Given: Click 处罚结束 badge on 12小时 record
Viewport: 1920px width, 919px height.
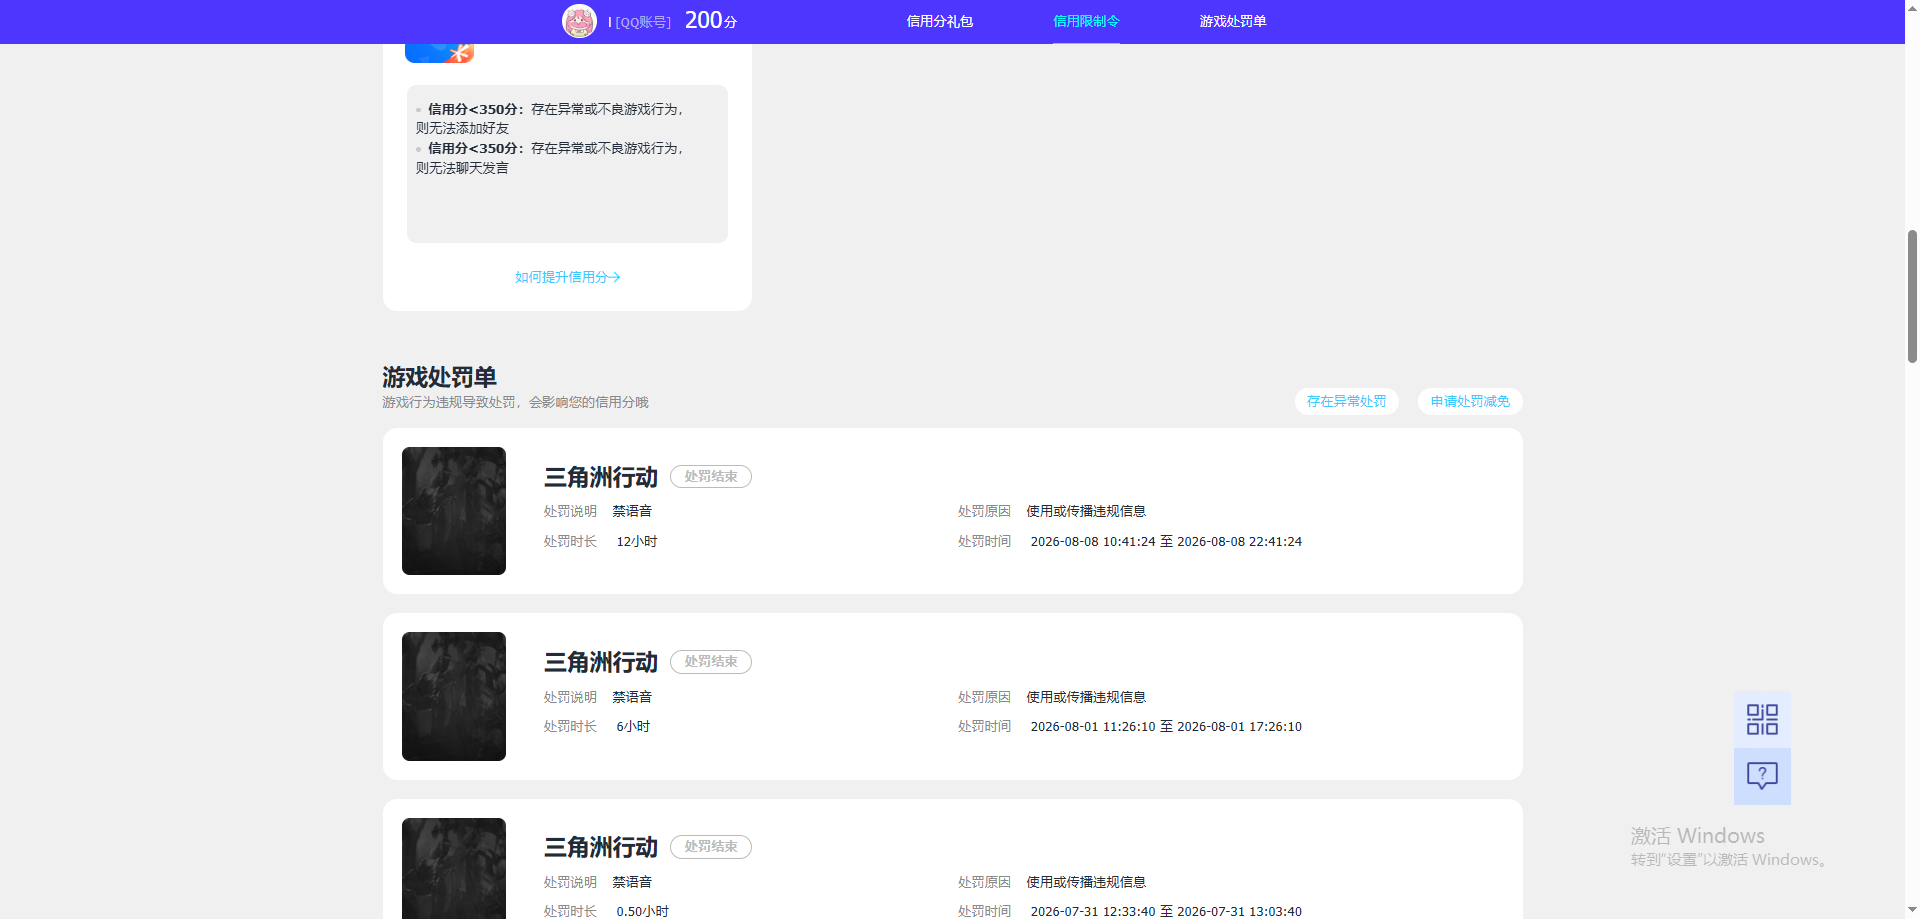Looking at the screenshot, I should click(711, 477).
